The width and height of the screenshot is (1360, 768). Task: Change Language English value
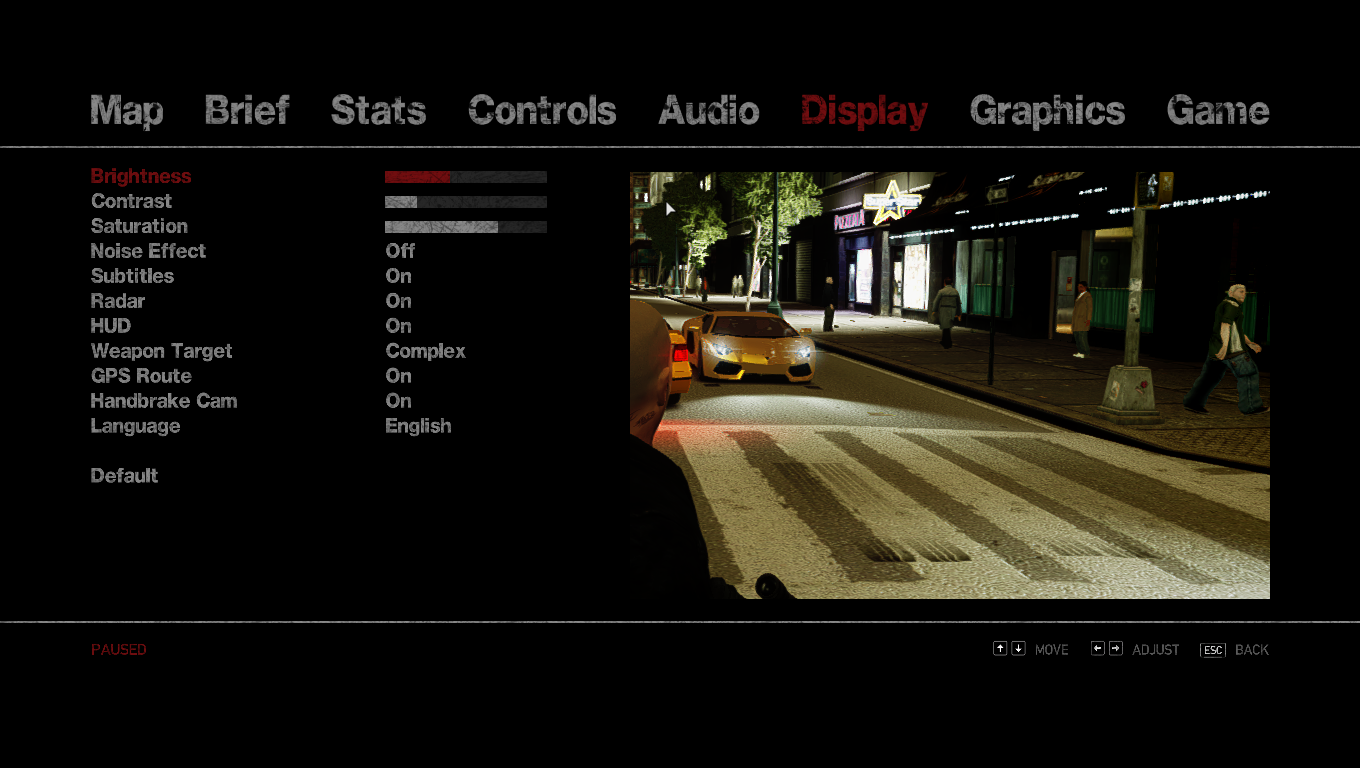[418, 427]
